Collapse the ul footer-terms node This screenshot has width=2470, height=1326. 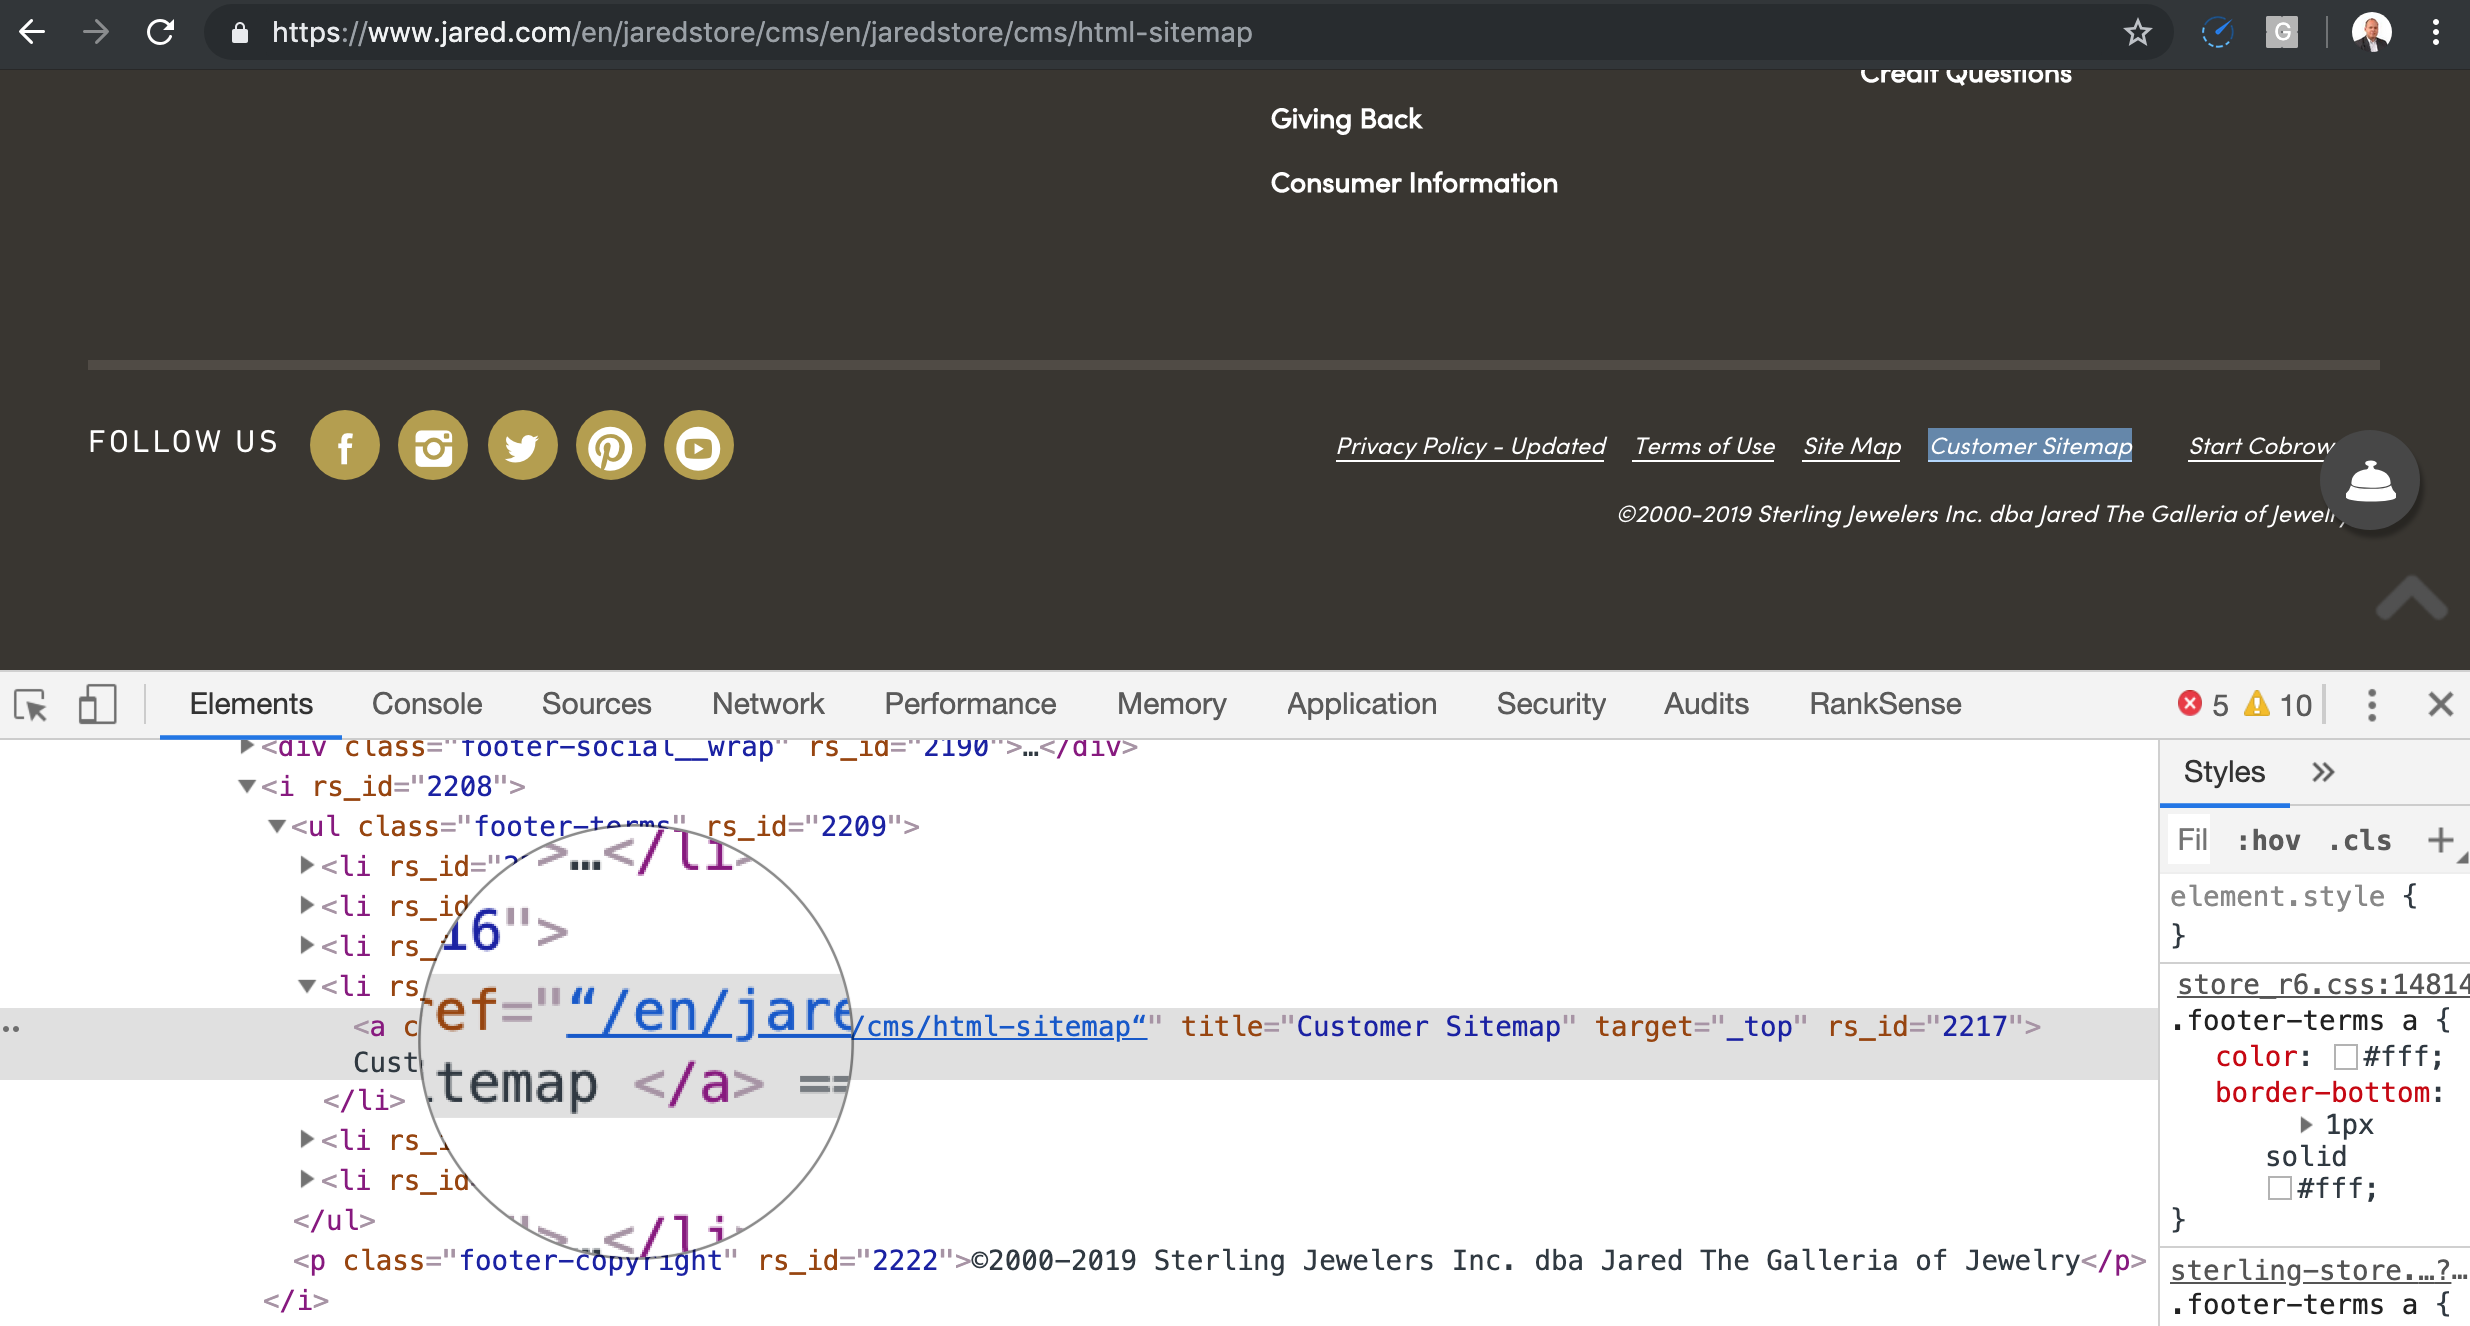coord(277,827)
